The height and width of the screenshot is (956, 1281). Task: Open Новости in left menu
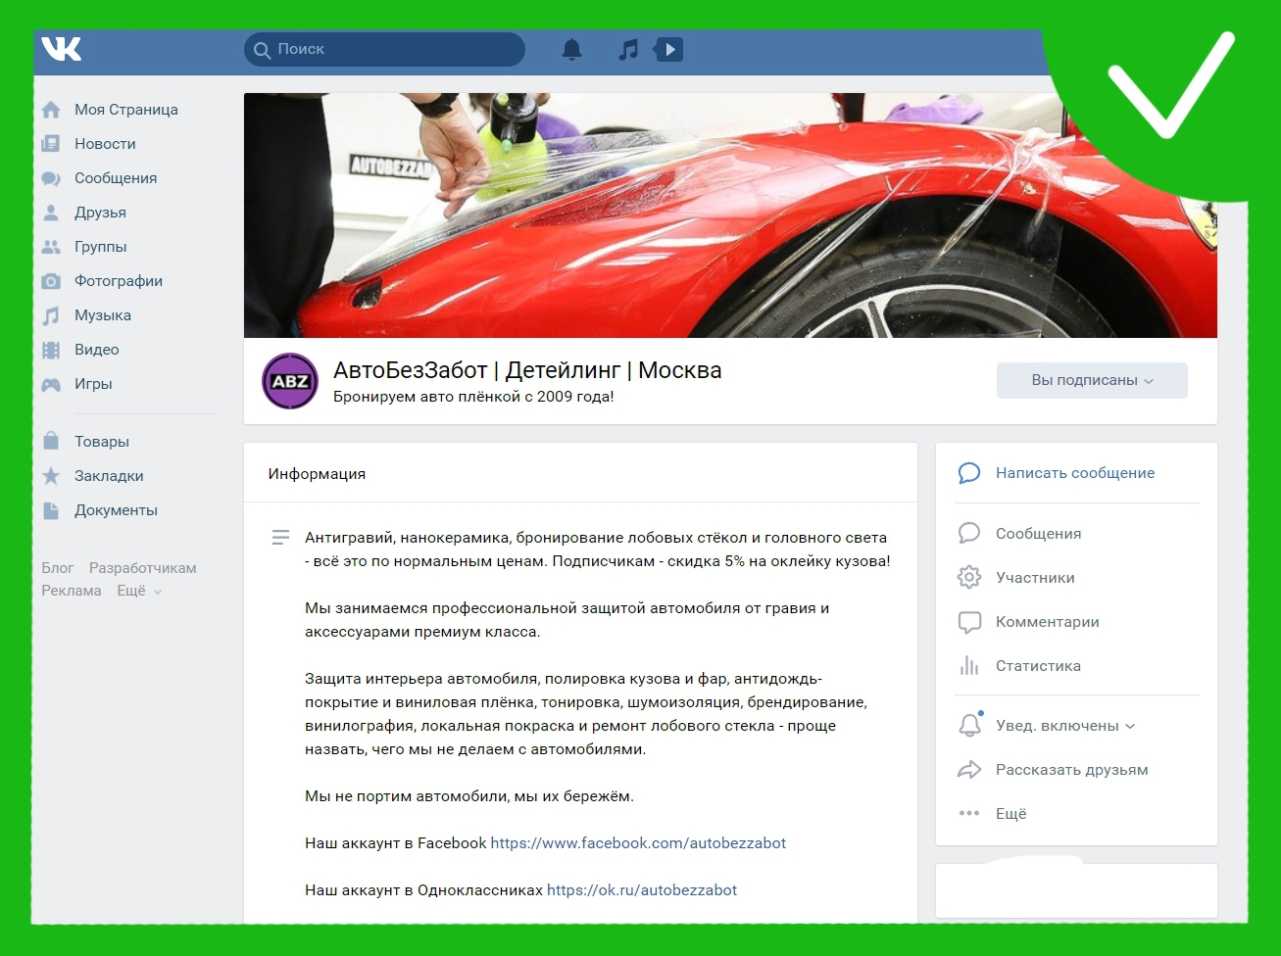coord(105,144)
